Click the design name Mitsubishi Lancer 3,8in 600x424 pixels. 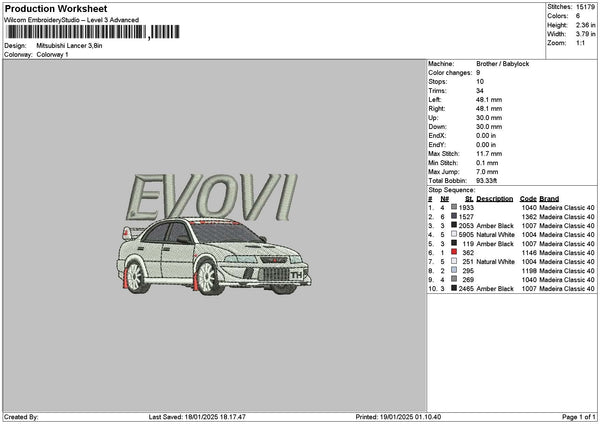69,46
